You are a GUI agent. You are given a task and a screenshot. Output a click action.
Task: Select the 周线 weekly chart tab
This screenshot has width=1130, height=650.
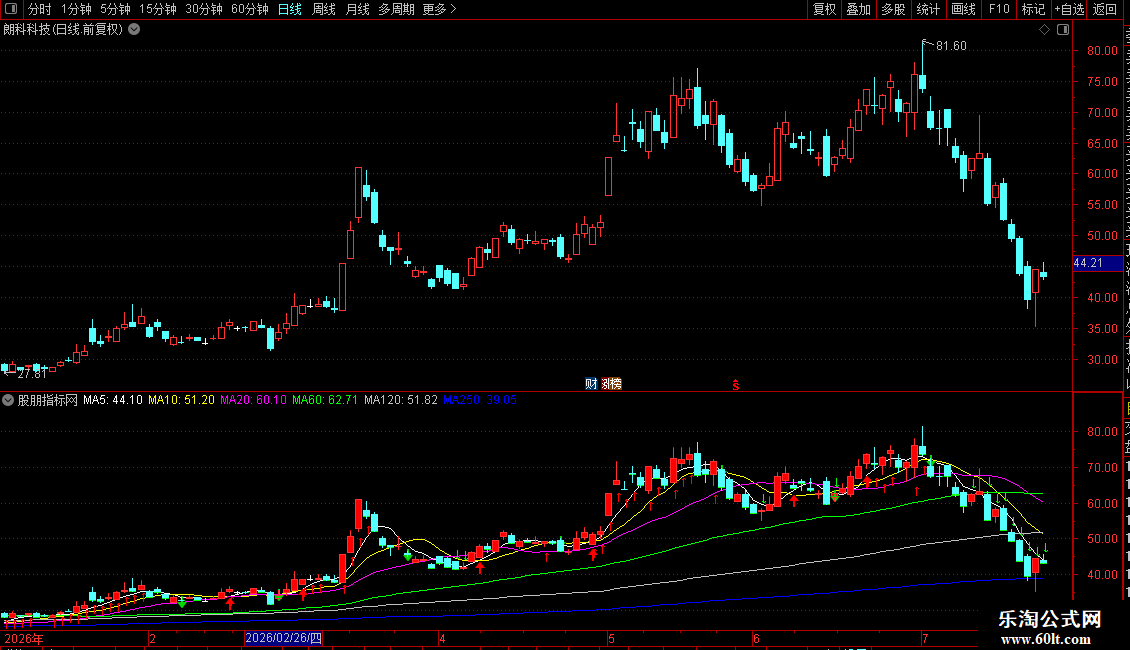pos(324,9)
